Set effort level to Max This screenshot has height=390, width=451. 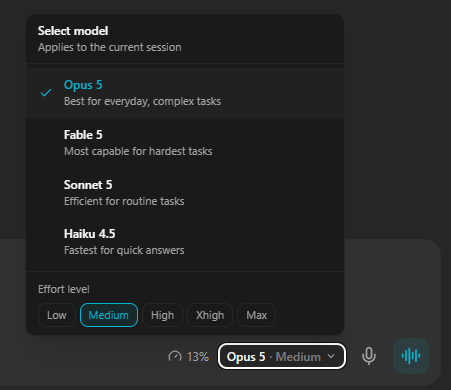click(256, 315)
